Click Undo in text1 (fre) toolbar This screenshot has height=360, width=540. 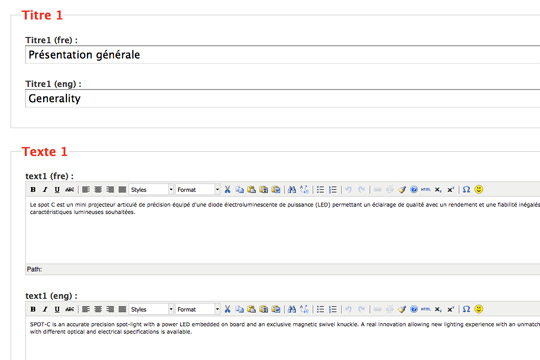(x=349, y=189)
